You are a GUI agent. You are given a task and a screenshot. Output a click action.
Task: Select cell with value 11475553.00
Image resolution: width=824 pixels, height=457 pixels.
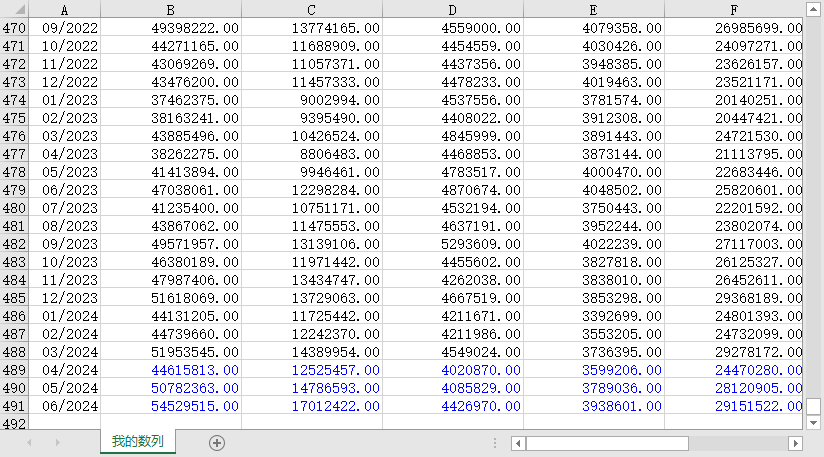[312, 226]
